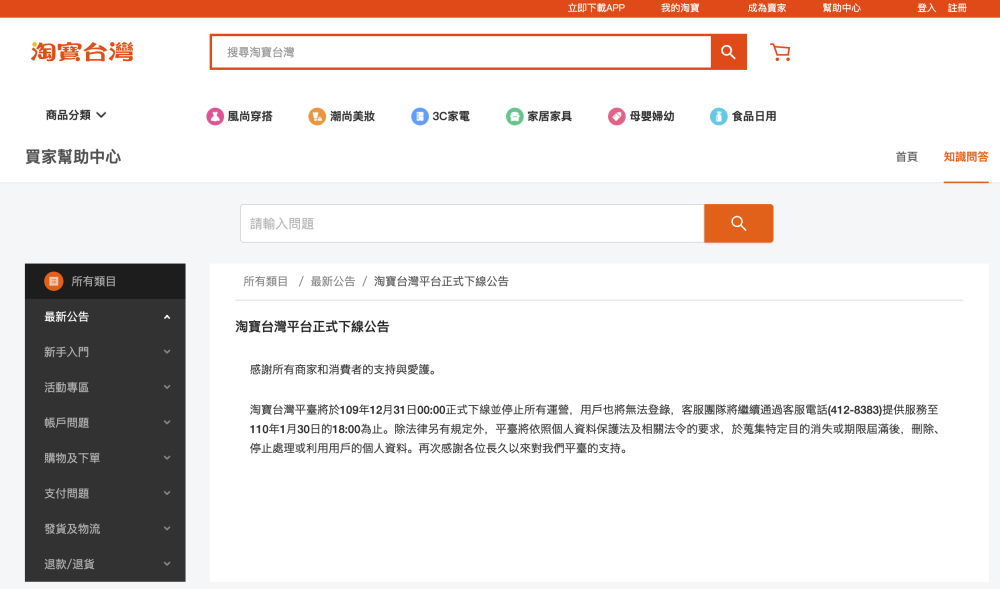The height and width of the screenshot is (589, 1000).
Task: Click the 潮尚美妝 category text
Action: [352, 116]
